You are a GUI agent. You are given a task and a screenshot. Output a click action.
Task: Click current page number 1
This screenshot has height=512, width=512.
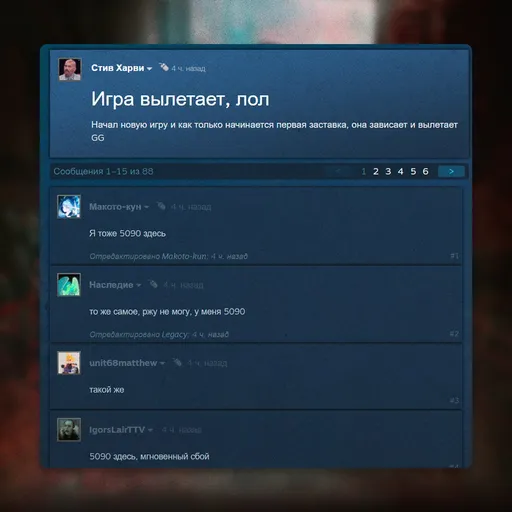[x=364, y=171]
